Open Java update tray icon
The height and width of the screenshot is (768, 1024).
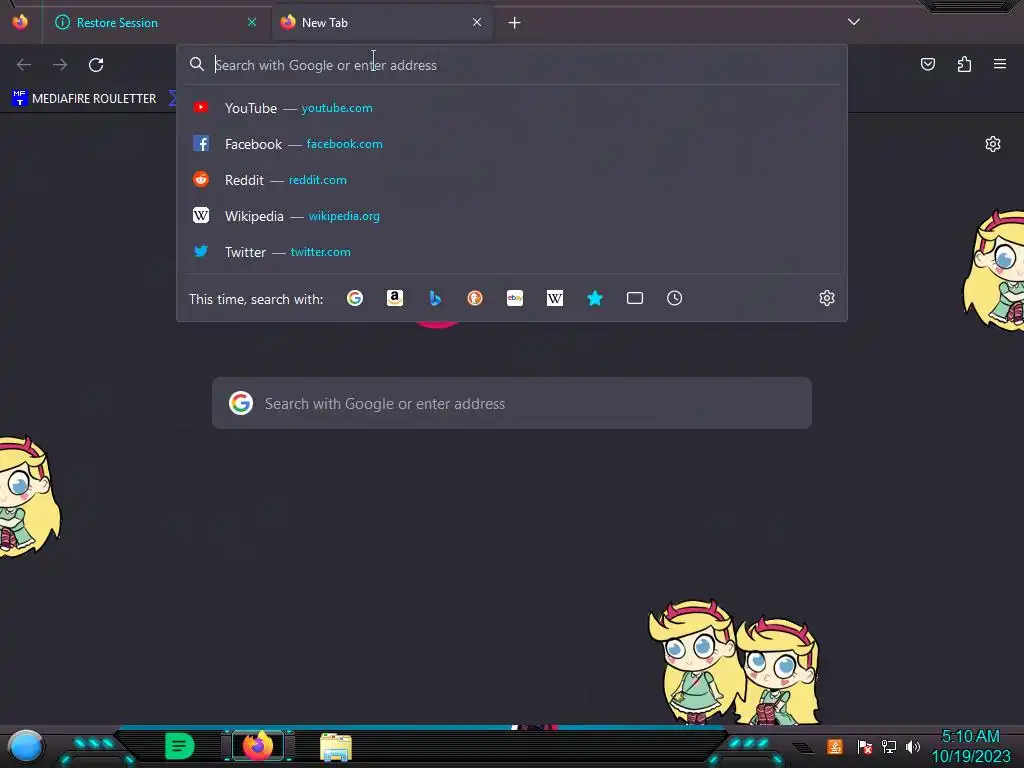[835, 746]
